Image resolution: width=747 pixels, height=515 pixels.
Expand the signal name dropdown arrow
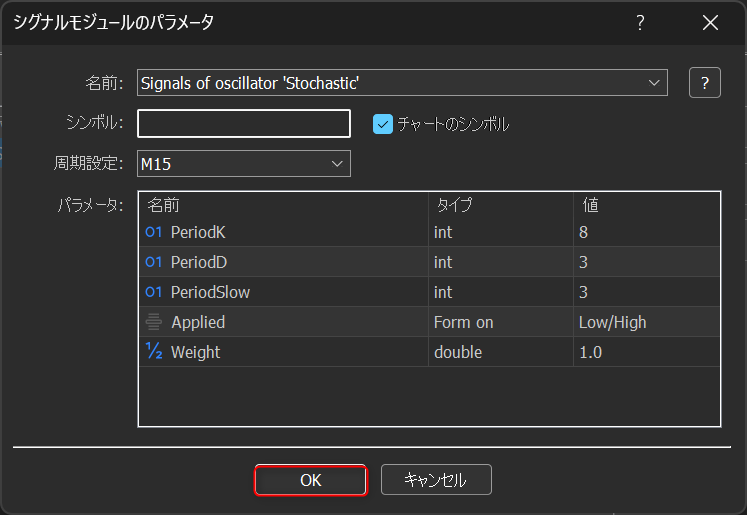654,83
